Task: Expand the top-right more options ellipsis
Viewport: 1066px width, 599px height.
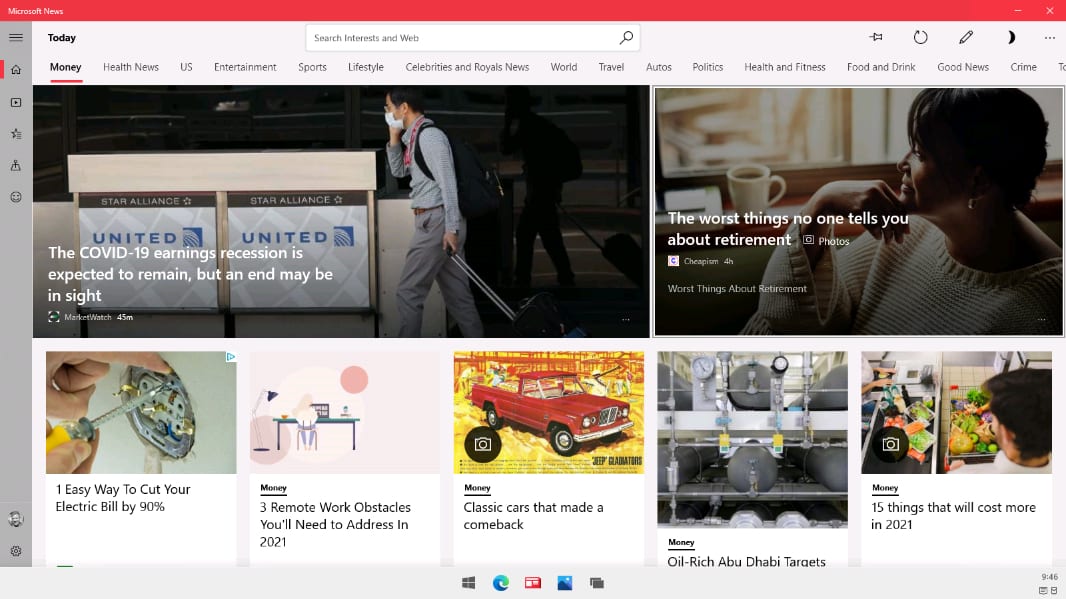Action: coord(1049,38)
